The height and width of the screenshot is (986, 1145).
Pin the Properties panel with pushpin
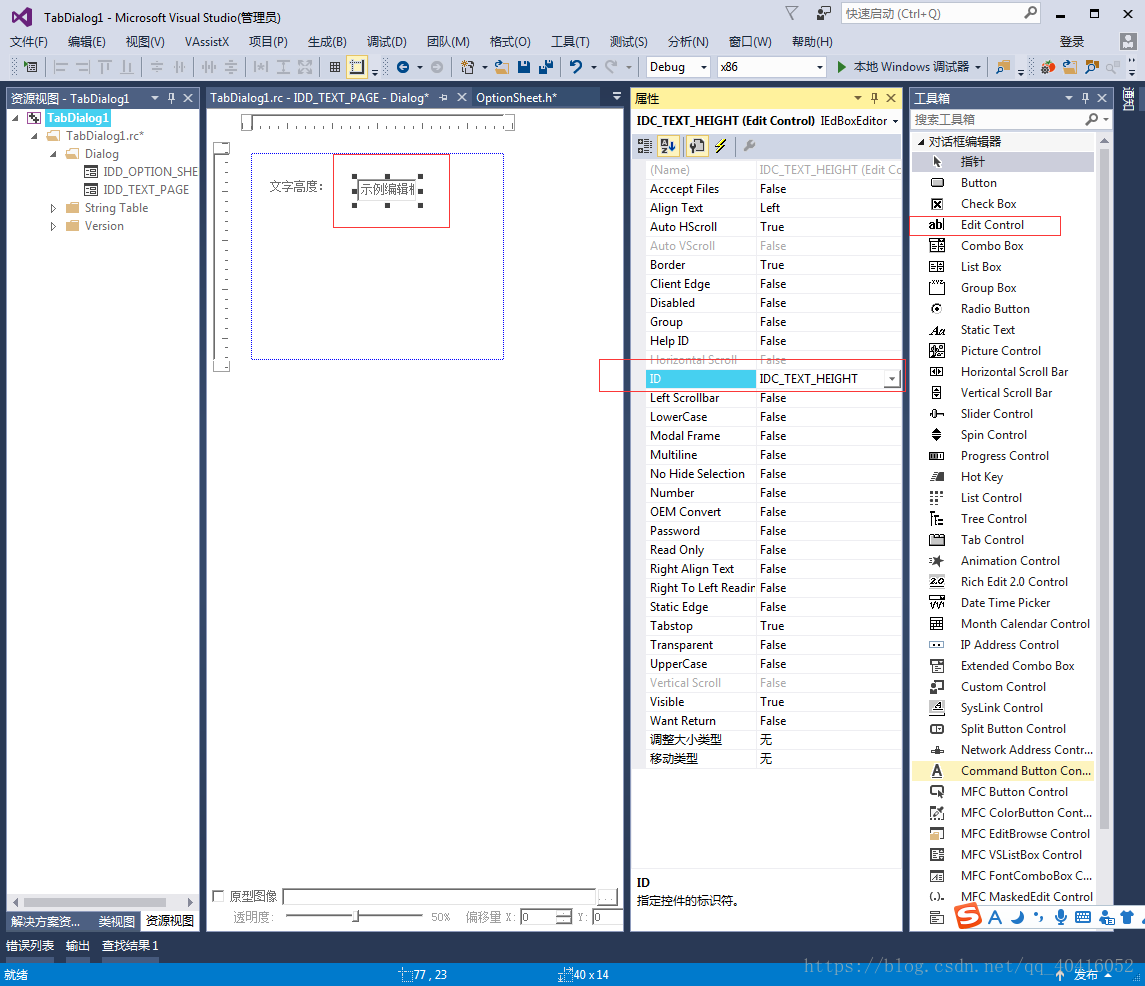tap(874, 98)
